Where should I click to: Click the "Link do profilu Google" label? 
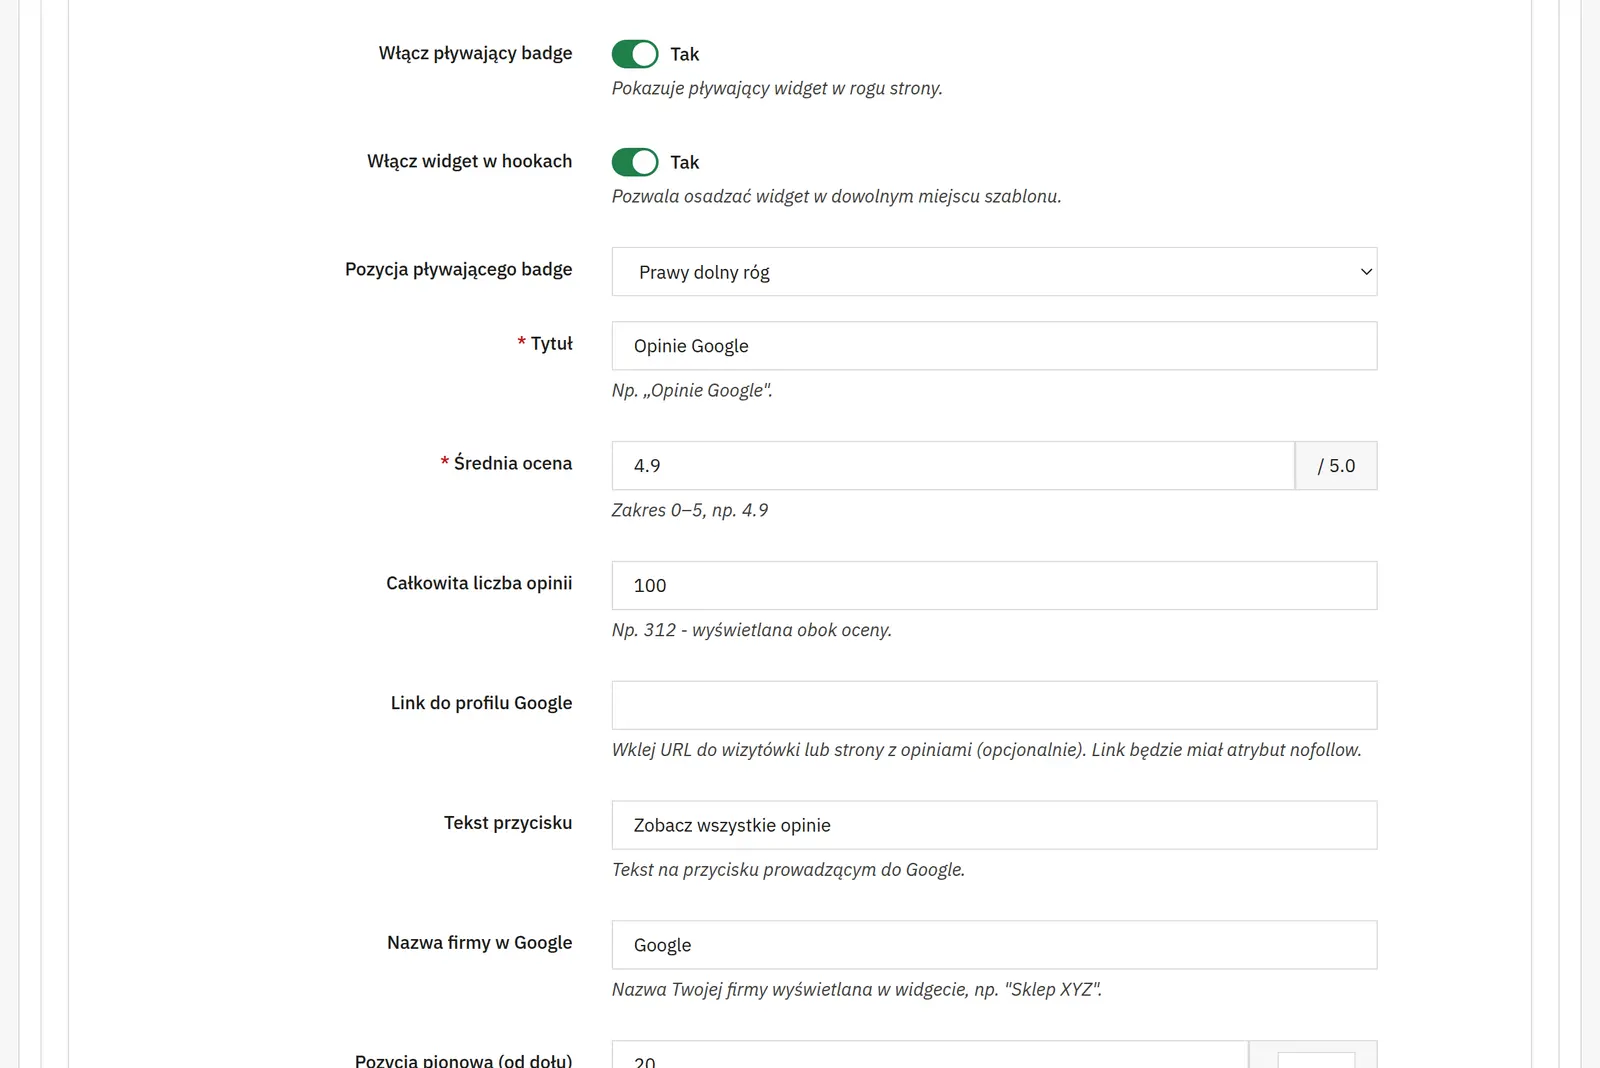(x=481, y=703)
